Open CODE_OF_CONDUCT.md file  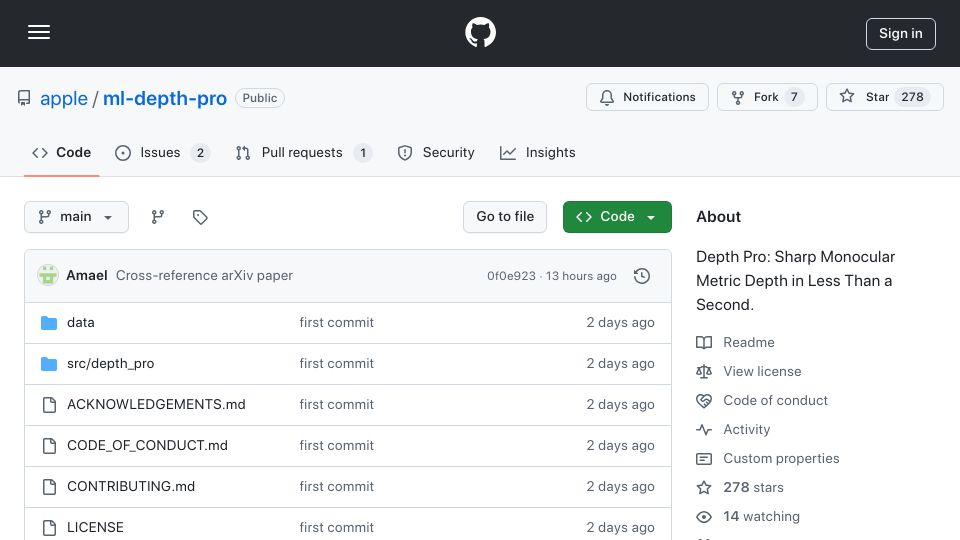[147, 446]
